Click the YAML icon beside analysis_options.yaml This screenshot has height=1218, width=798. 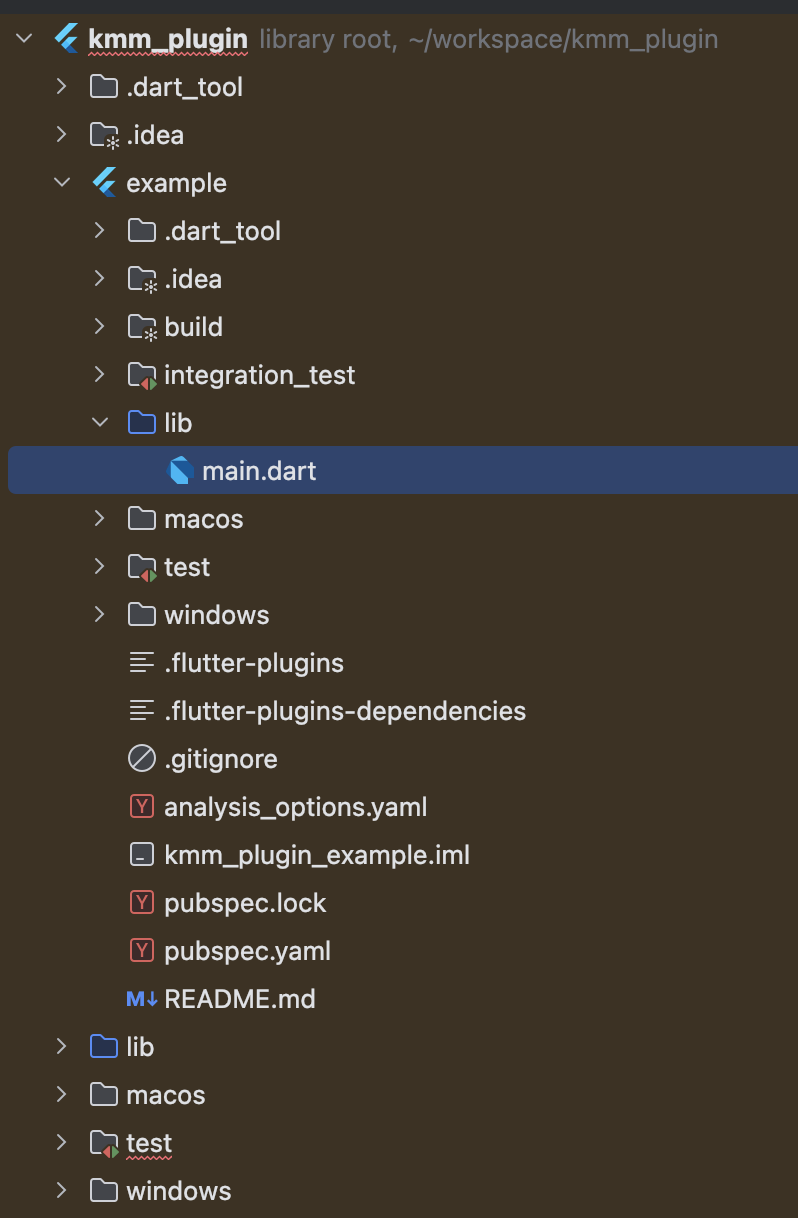(x=142, y=807)
